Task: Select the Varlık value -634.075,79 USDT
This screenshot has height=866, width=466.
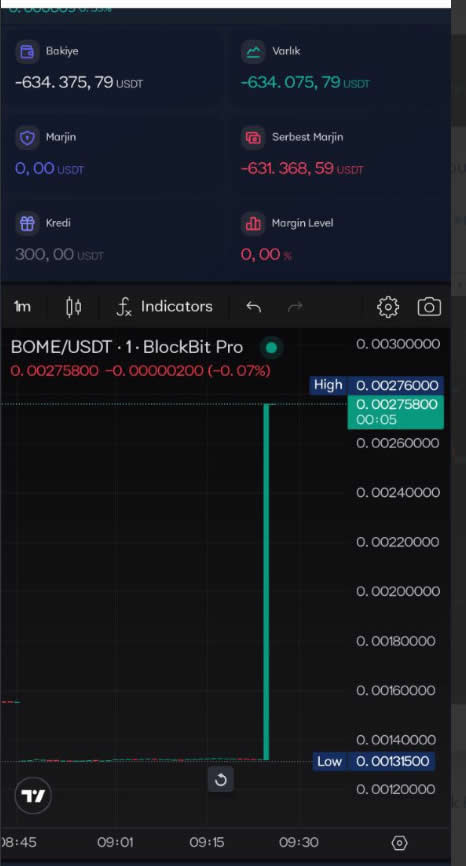Action: (x=305, y=83)
